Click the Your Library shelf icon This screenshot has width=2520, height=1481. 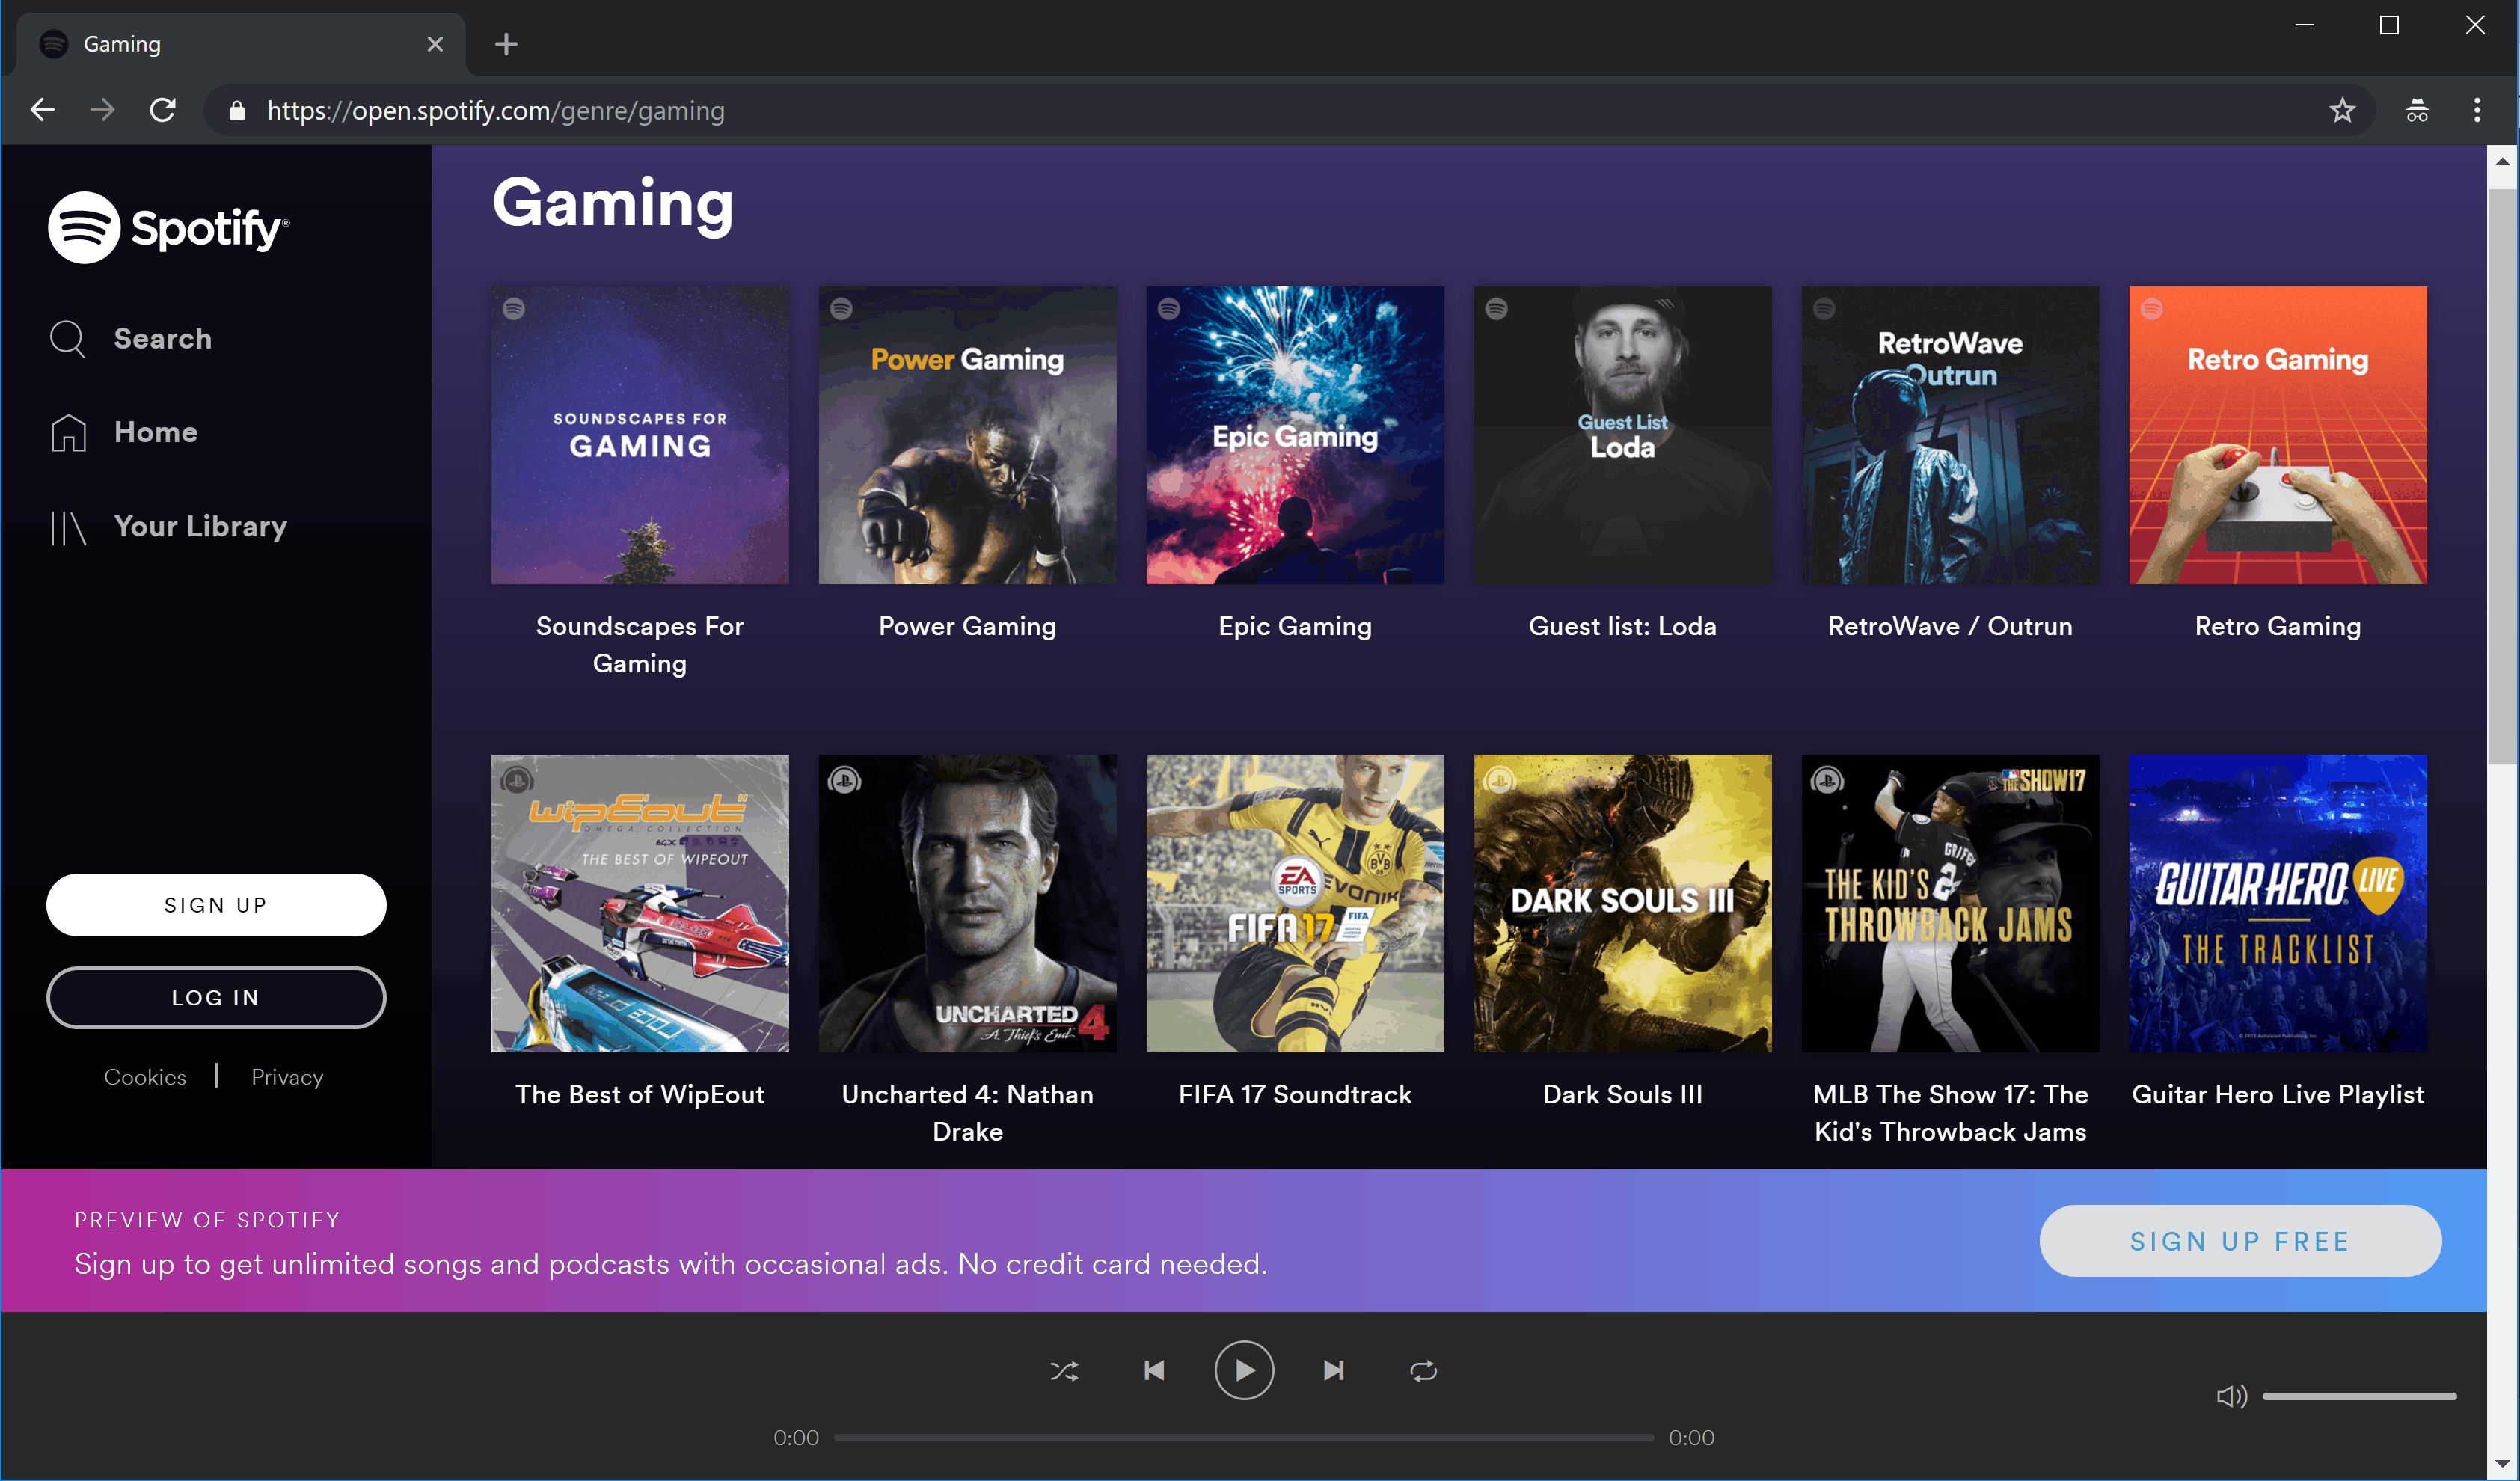(68, 527)
